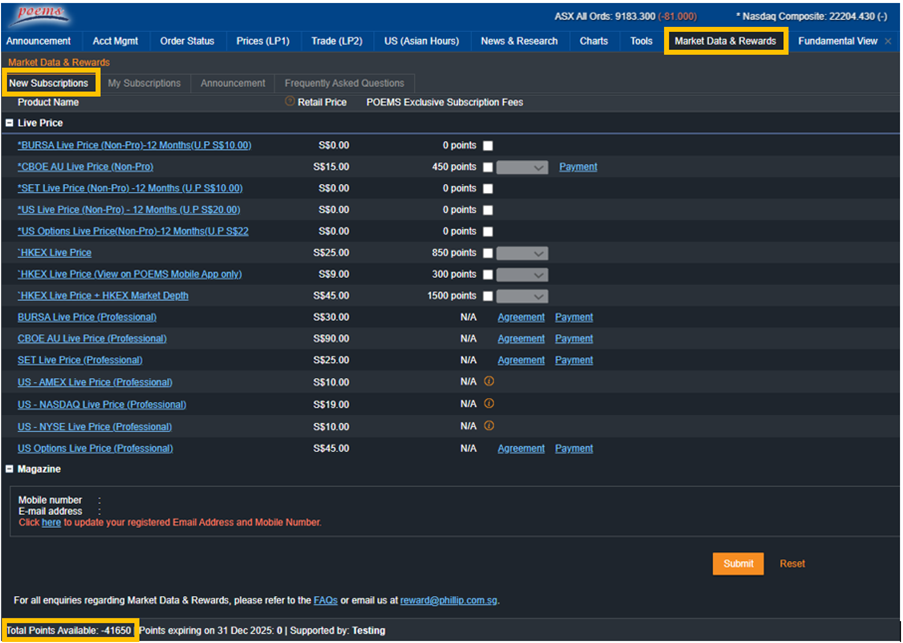Click info icon for US - NASDAQ Live Price
This screenshot has height=643, width=903.
(x=489, y=404)
